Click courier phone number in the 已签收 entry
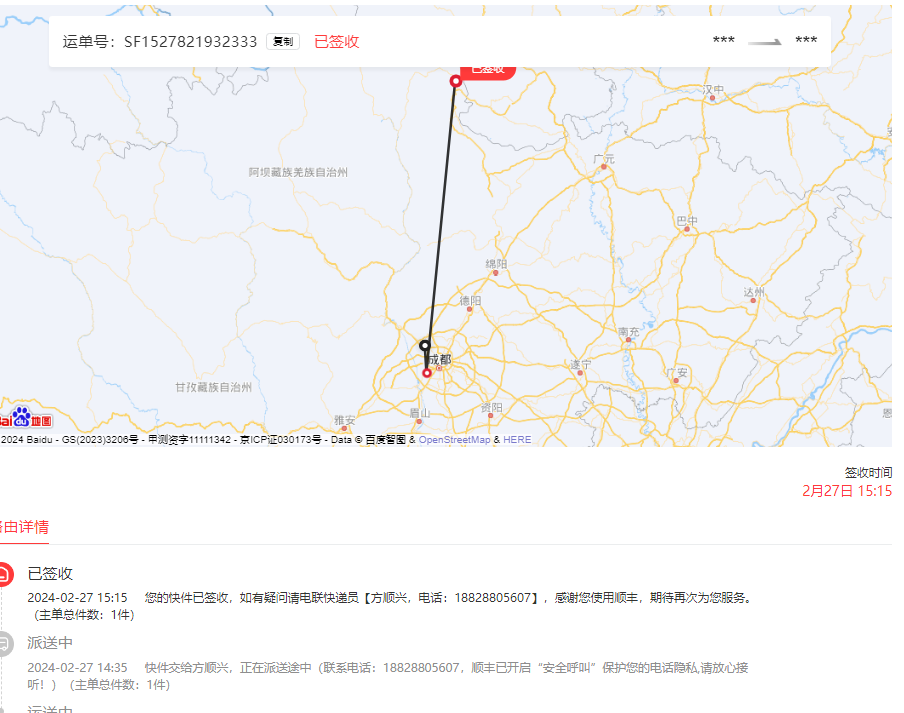The height and width of the screenshot is (713, 904). pos(492,598)
